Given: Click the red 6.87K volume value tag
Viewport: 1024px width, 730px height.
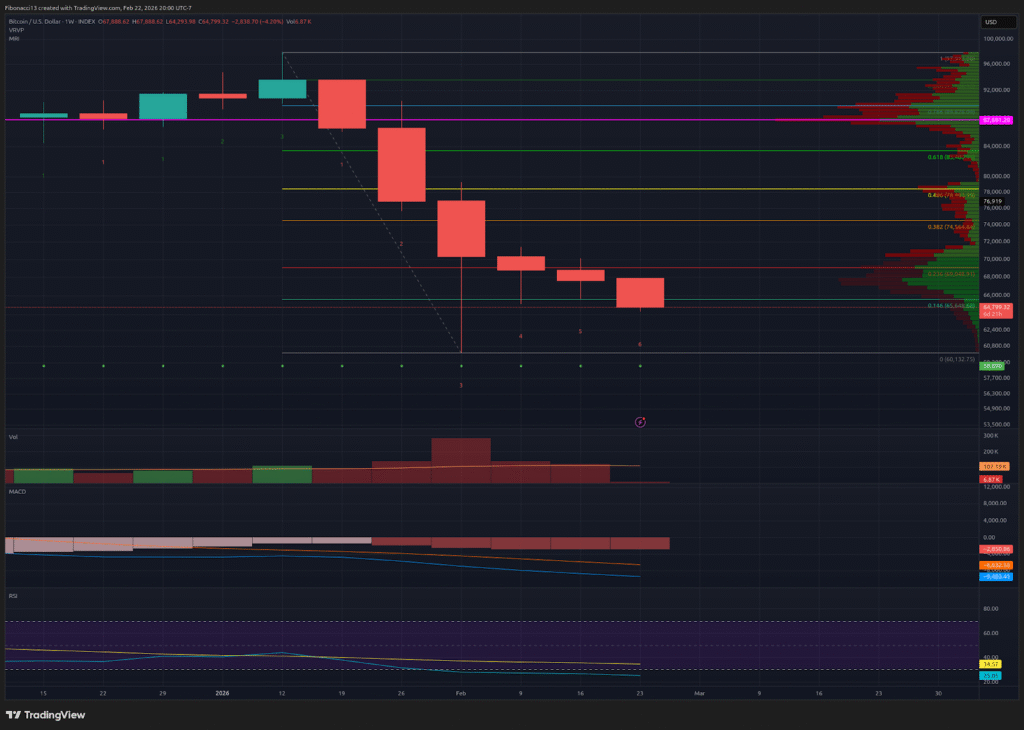Looking at the screenshot, I should tap(991, 480).
